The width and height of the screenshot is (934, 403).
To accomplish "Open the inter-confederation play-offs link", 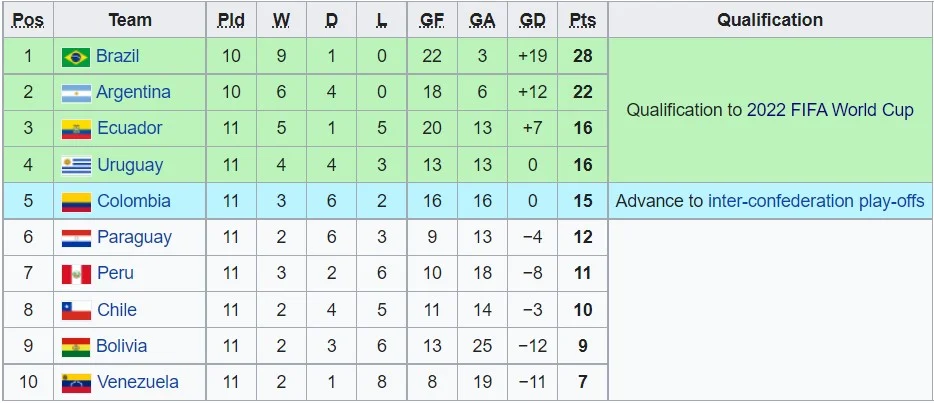I will click(x=816, y=201).
